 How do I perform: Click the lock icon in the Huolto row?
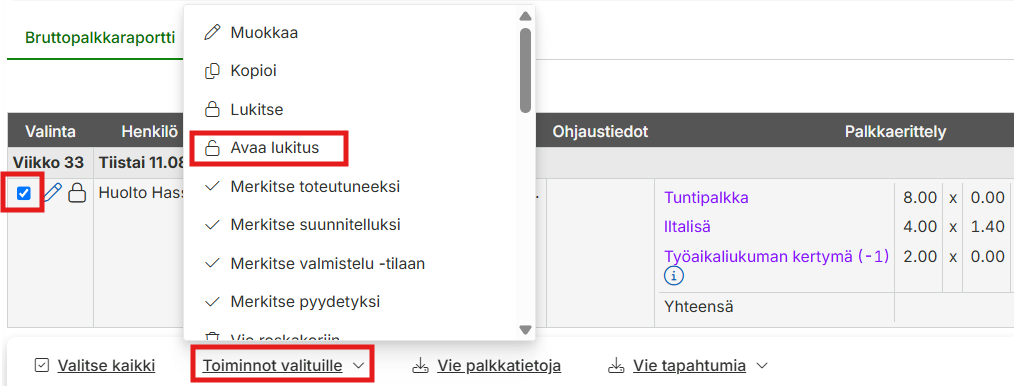click(77, 193)
